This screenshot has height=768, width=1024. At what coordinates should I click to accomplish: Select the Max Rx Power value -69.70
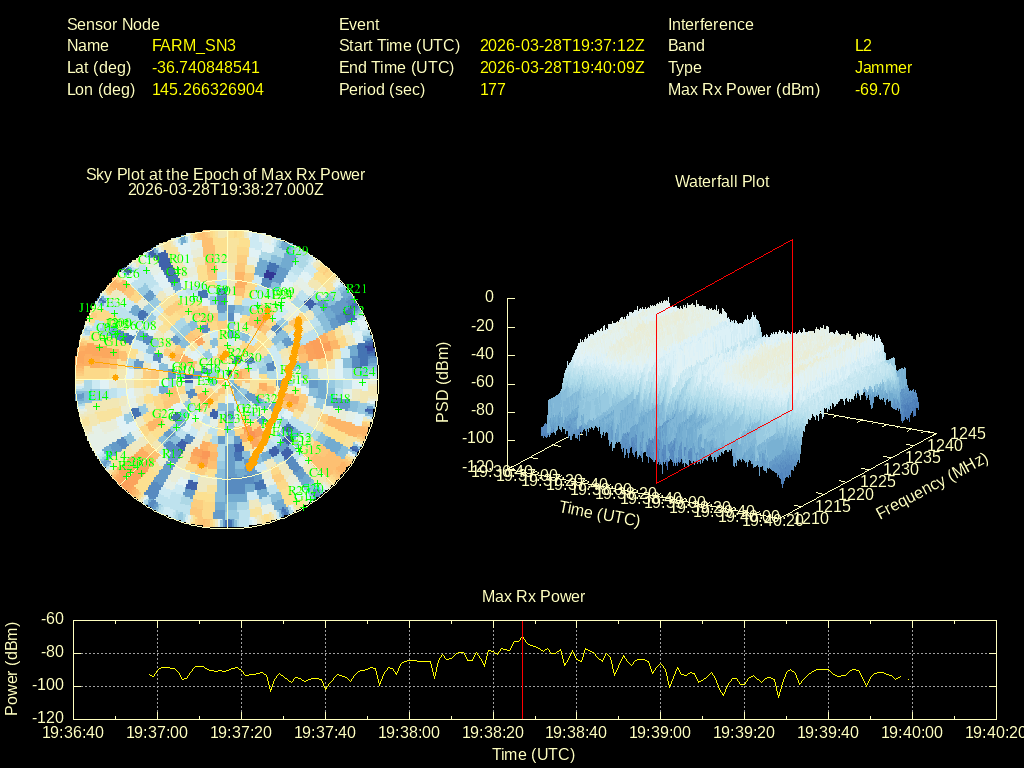877,90
